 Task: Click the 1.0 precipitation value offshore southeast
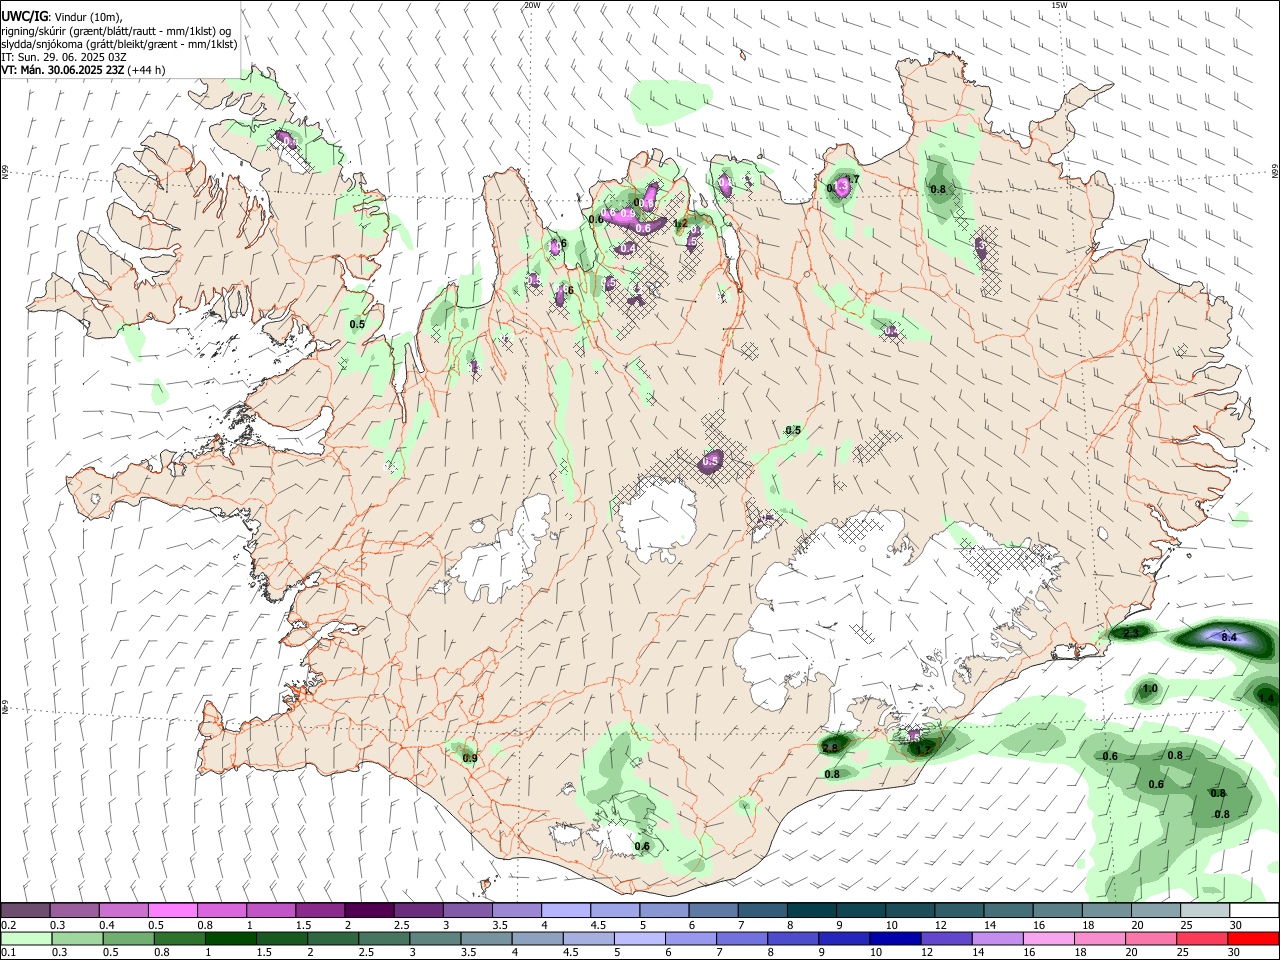(x=1150, y=689)
